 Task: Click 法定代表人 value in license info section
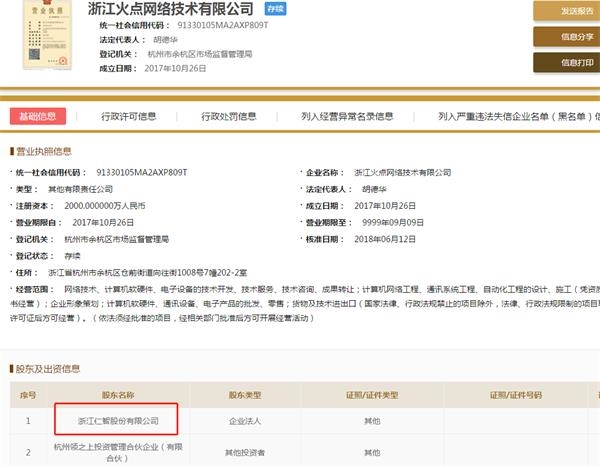(374, 189)
